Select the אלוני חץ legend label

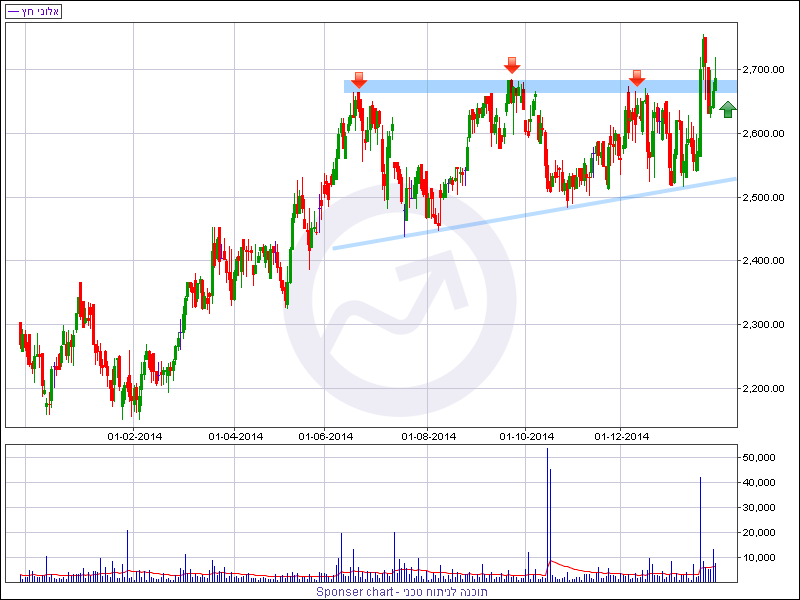point(40,11)
